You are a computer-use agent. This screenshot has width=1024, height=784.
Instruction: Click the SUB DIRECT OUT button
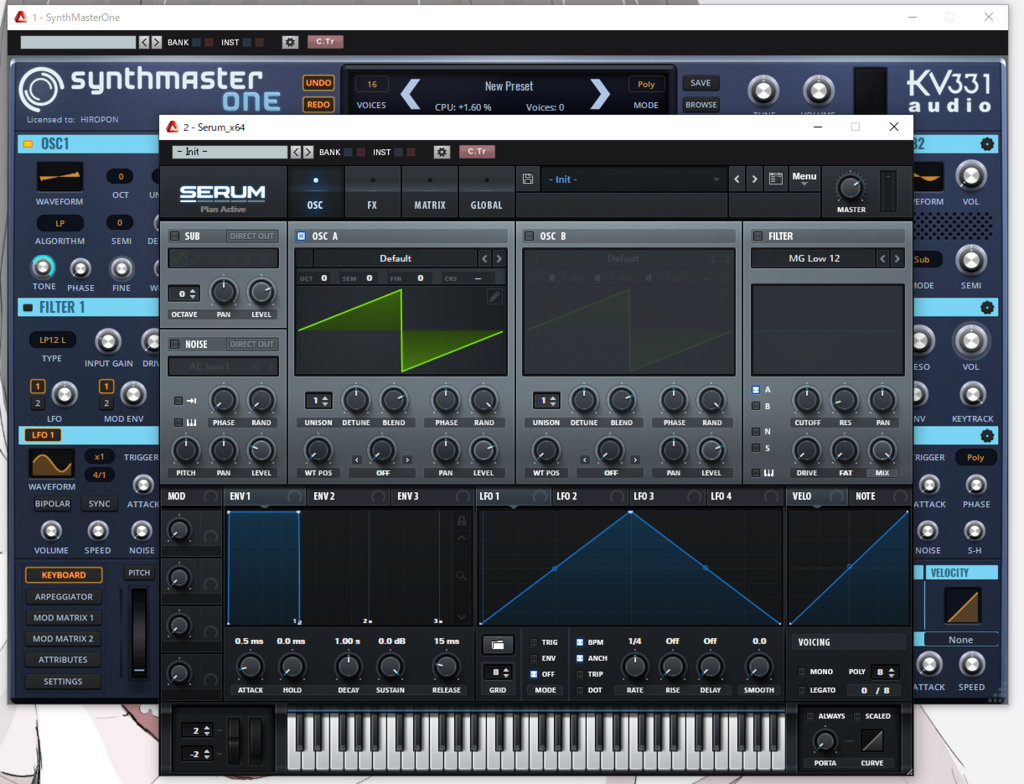pyautogui.click(x=252, y=236)
